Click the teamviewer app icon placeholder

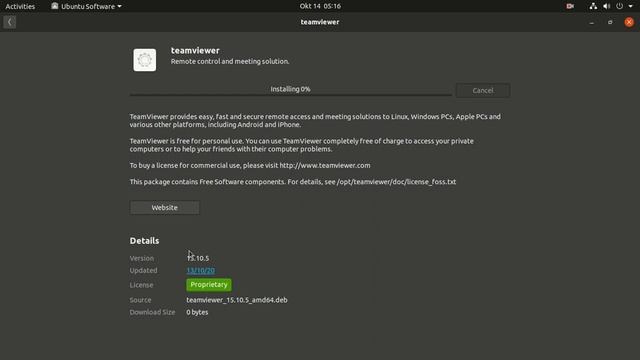coord(144,60)
